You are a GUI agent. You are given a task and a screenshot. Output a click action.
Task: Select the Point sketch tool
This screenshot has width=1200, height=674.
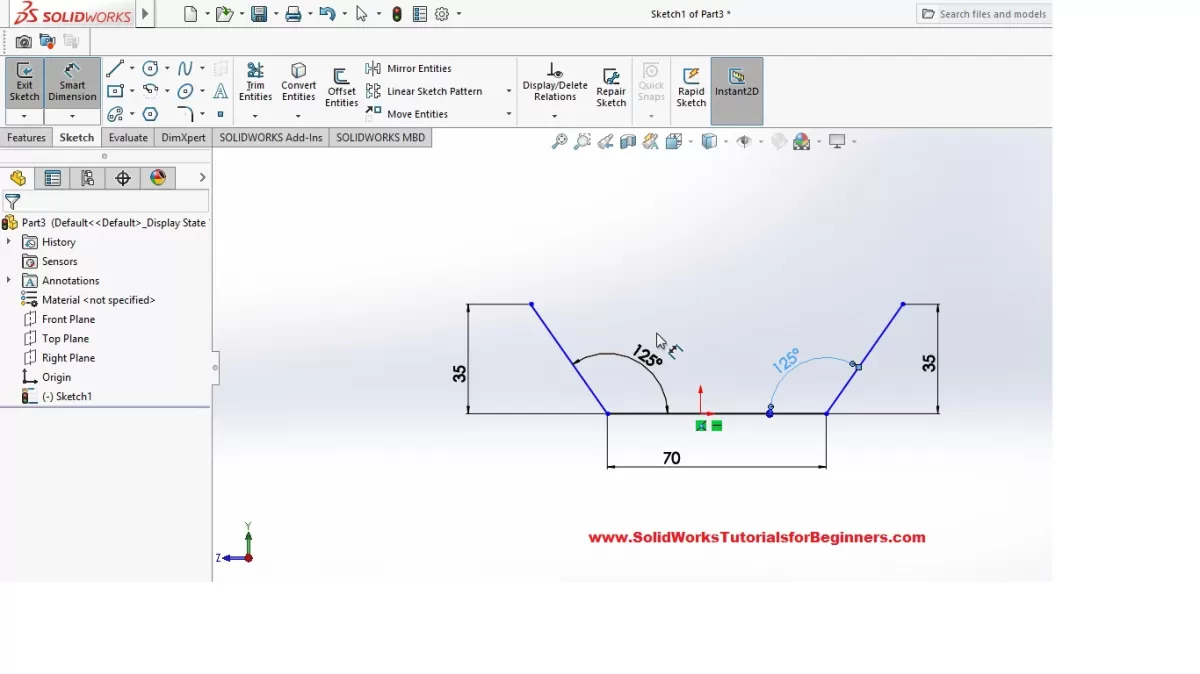[x=221, y=114]
